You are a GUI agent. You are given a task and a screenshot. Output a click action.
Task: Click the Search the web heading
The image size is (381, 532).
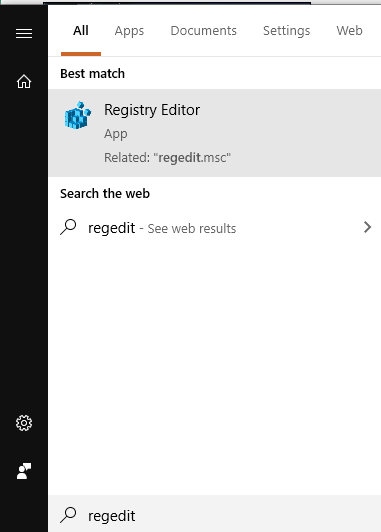point(105,193)
